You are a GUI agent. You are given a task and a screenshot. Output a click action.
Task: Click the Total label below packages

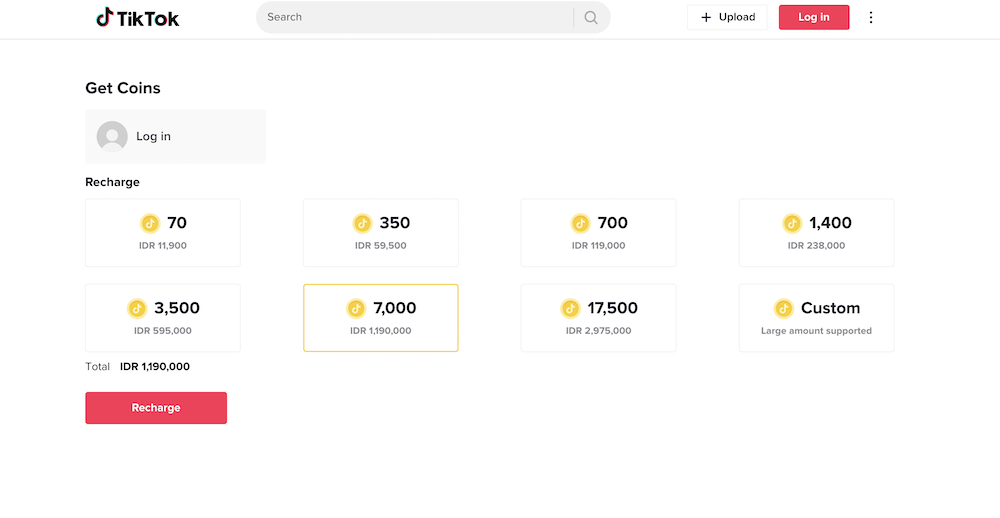click(98, 367)
